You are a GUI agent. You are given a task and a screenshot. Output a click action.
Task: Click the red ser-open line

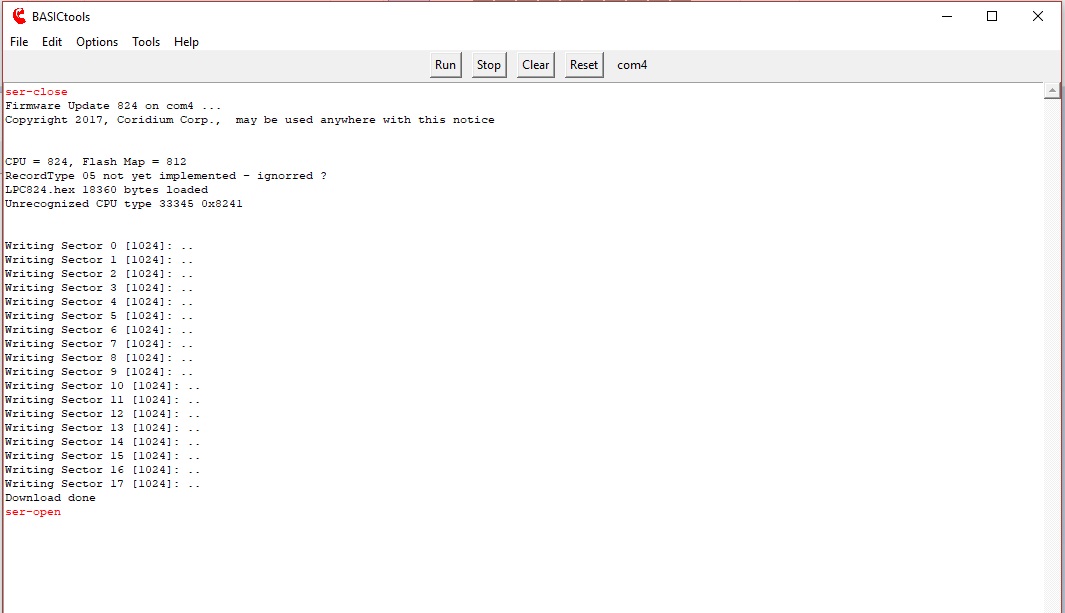click(x=33, y=512)
